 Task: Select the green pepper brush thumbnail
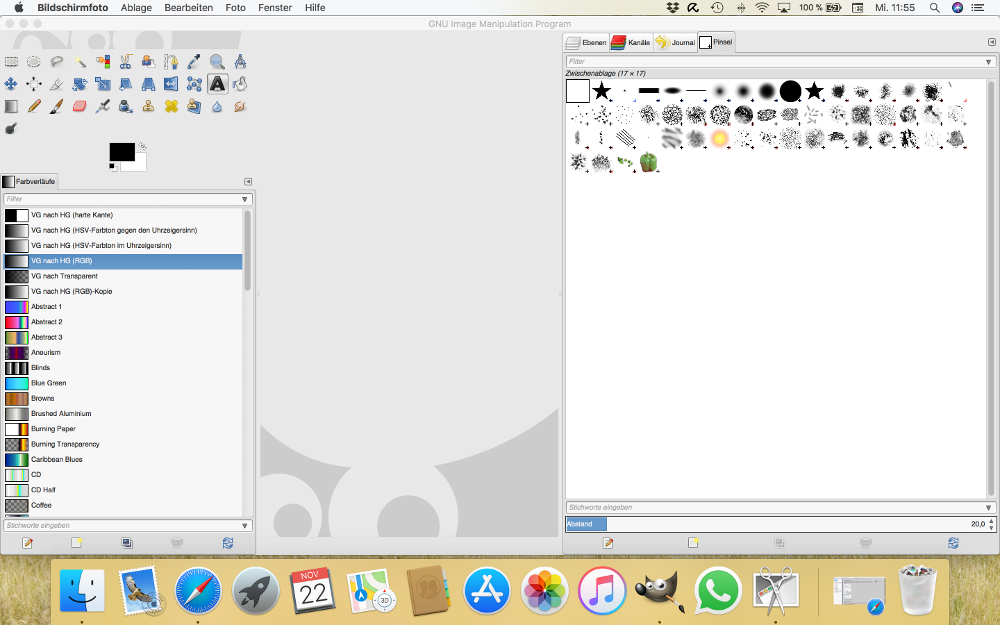[648, 161]
